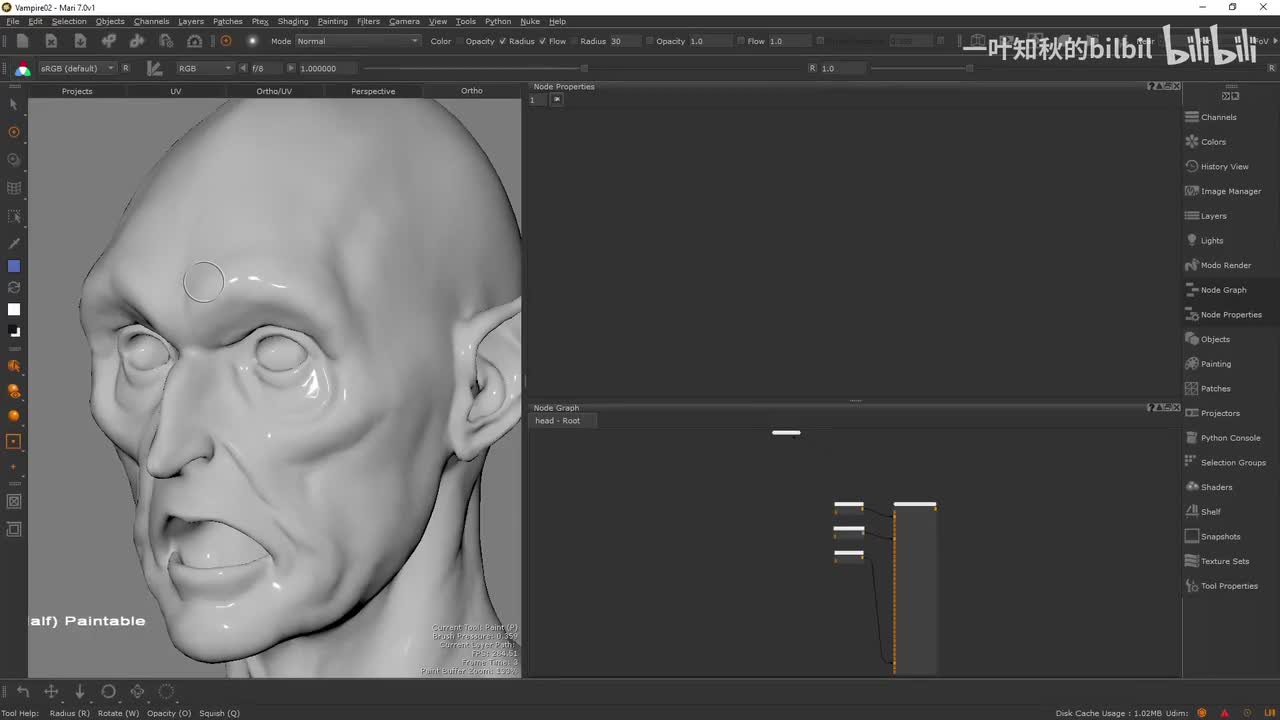Screen dimensions: 1280x720
Task: Open the Shaders palette
Action: [1216, 487]
